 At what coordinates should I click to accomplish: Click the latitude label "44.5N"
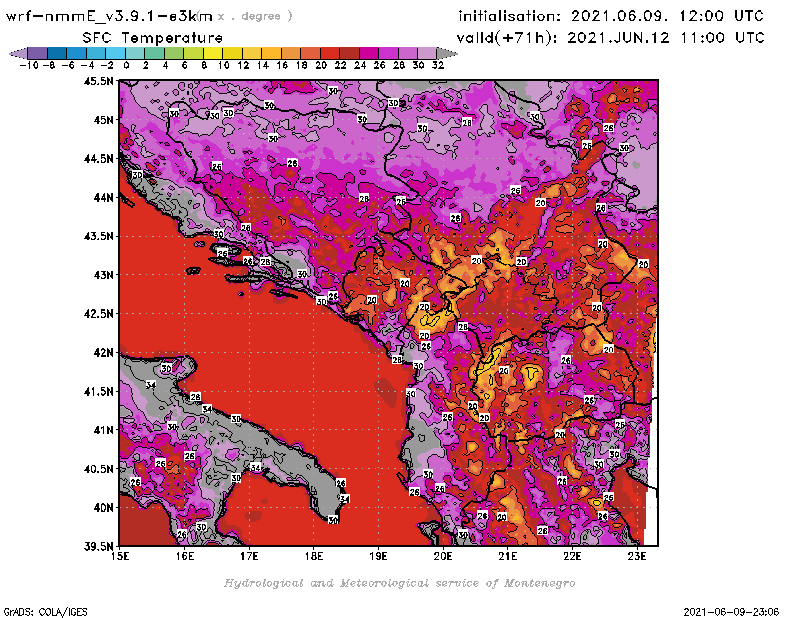pyautogui.click(x=98, y=159)
